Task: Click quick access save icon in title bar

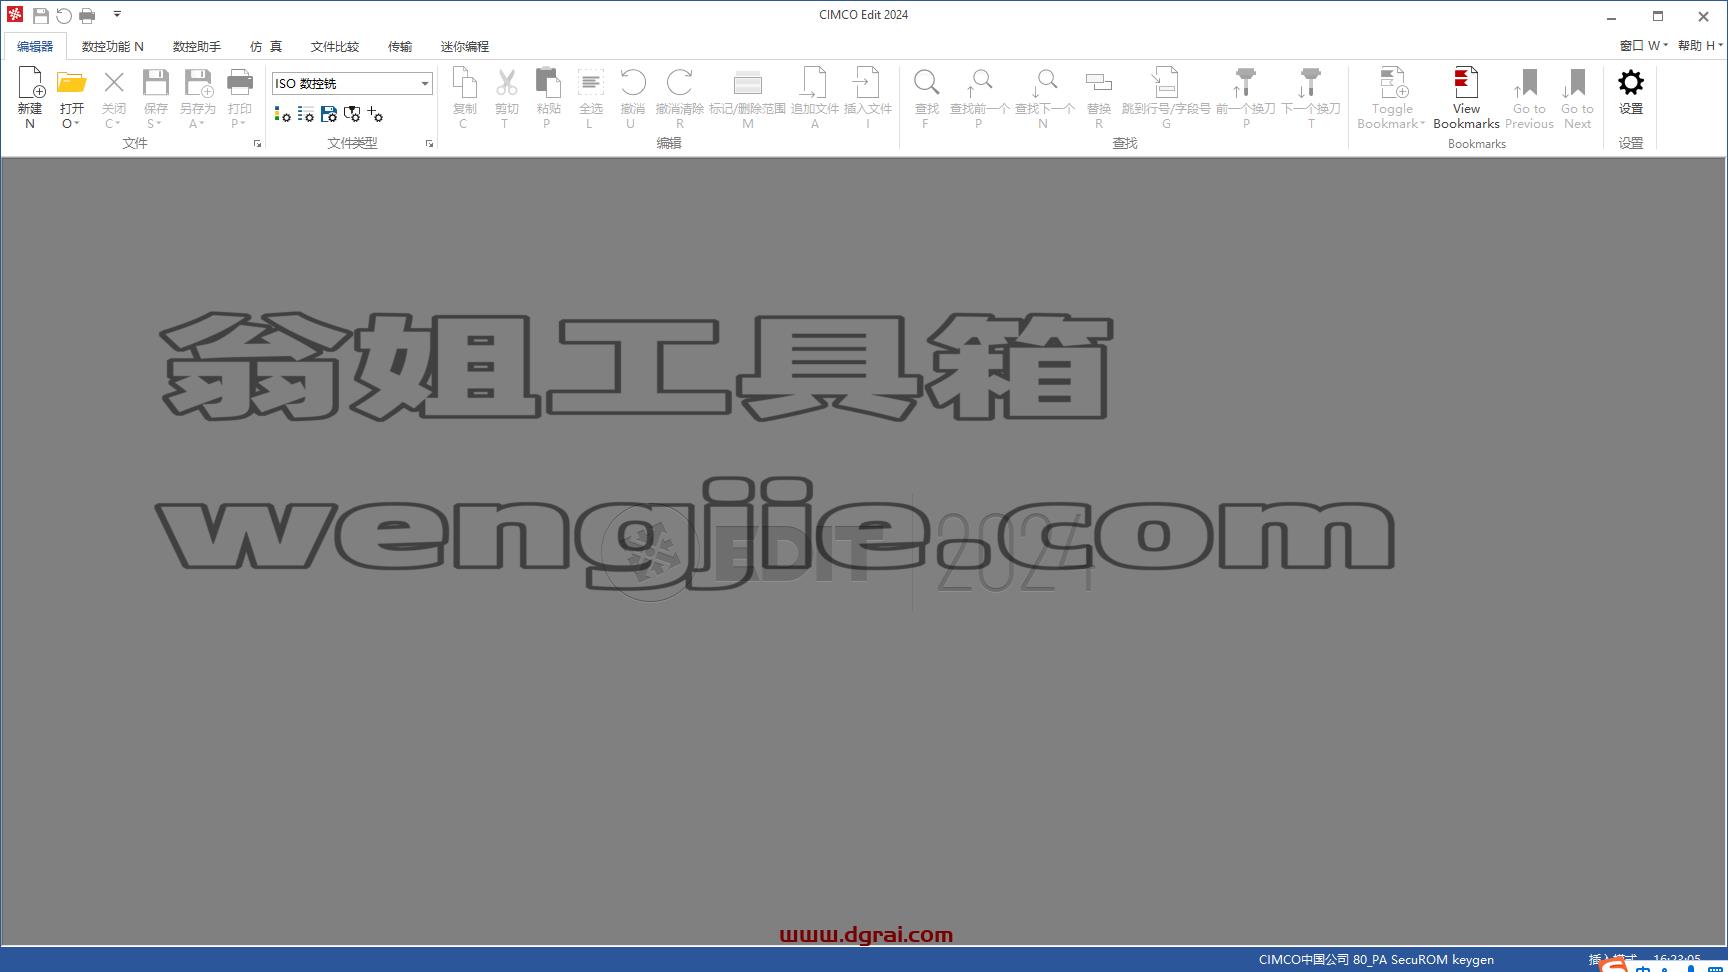Action: tap(41, 15)
